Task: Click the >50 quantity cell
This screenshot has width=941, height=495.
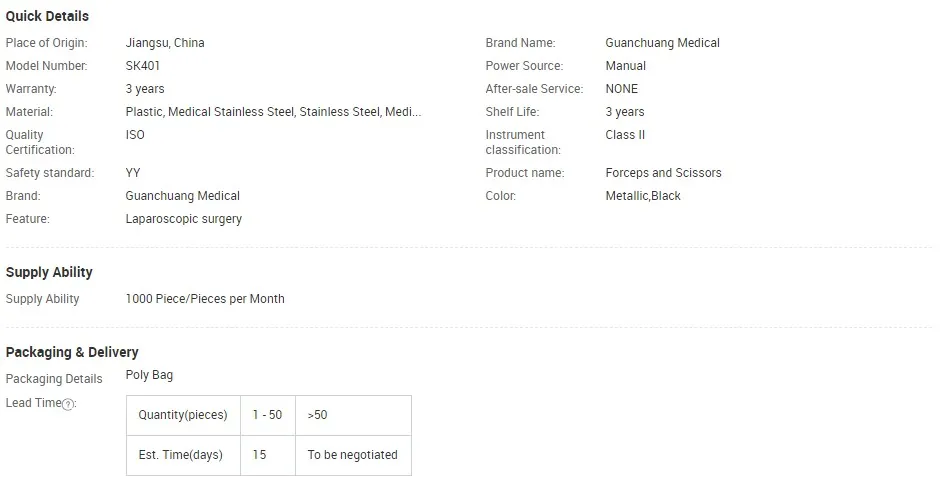Action: pos(318,415)
